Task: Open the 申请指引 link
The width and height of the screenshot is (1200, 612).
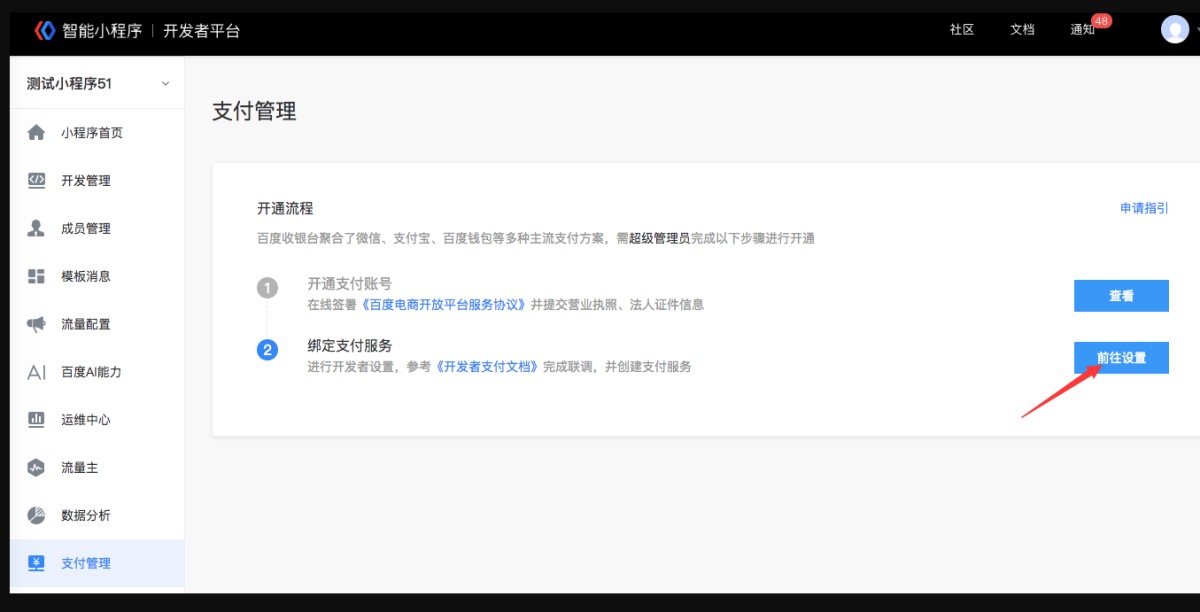Action: [1144, 208]
